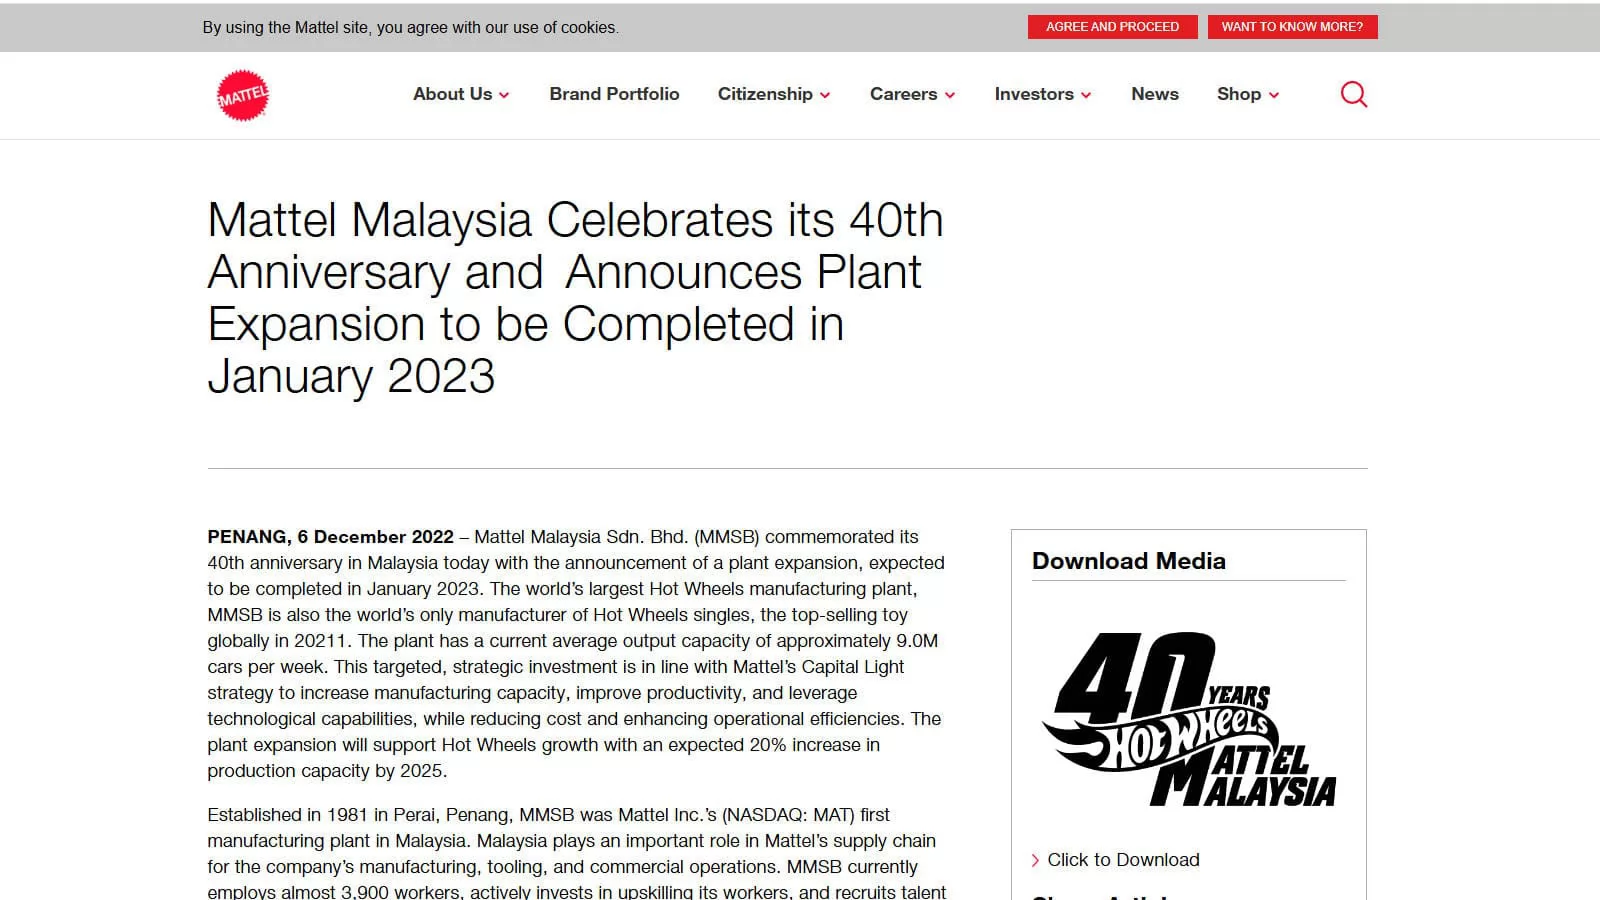The width and height of the screenshot is (1600, 900).
Task: Click the Click to Download link
Action: tap(1123, 860)
